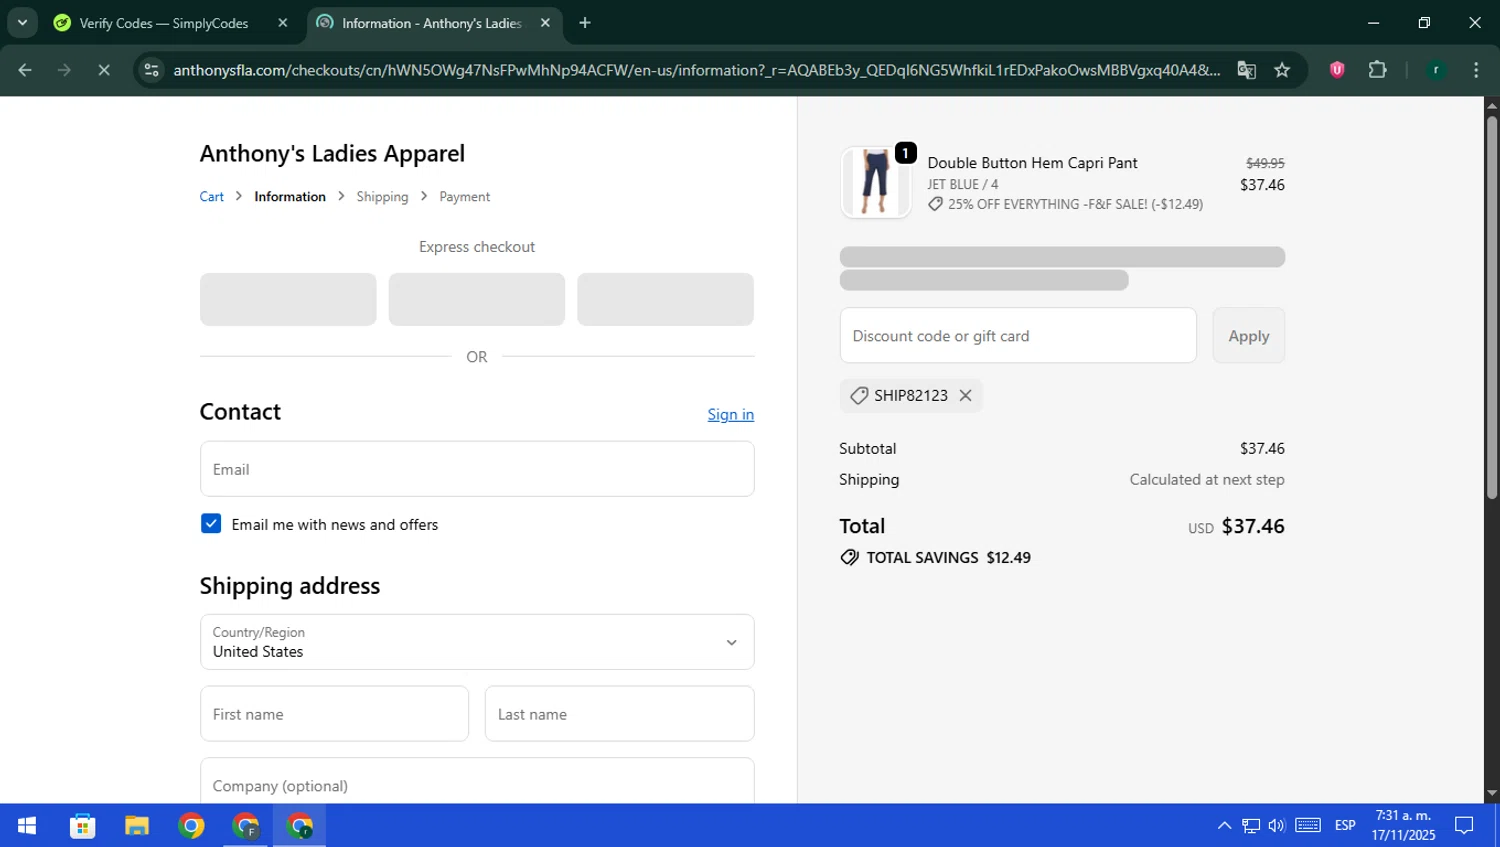Click the TOTAL SAVINGS tag icon
This screenshot has width=1500, height=847.
[849, 558]
